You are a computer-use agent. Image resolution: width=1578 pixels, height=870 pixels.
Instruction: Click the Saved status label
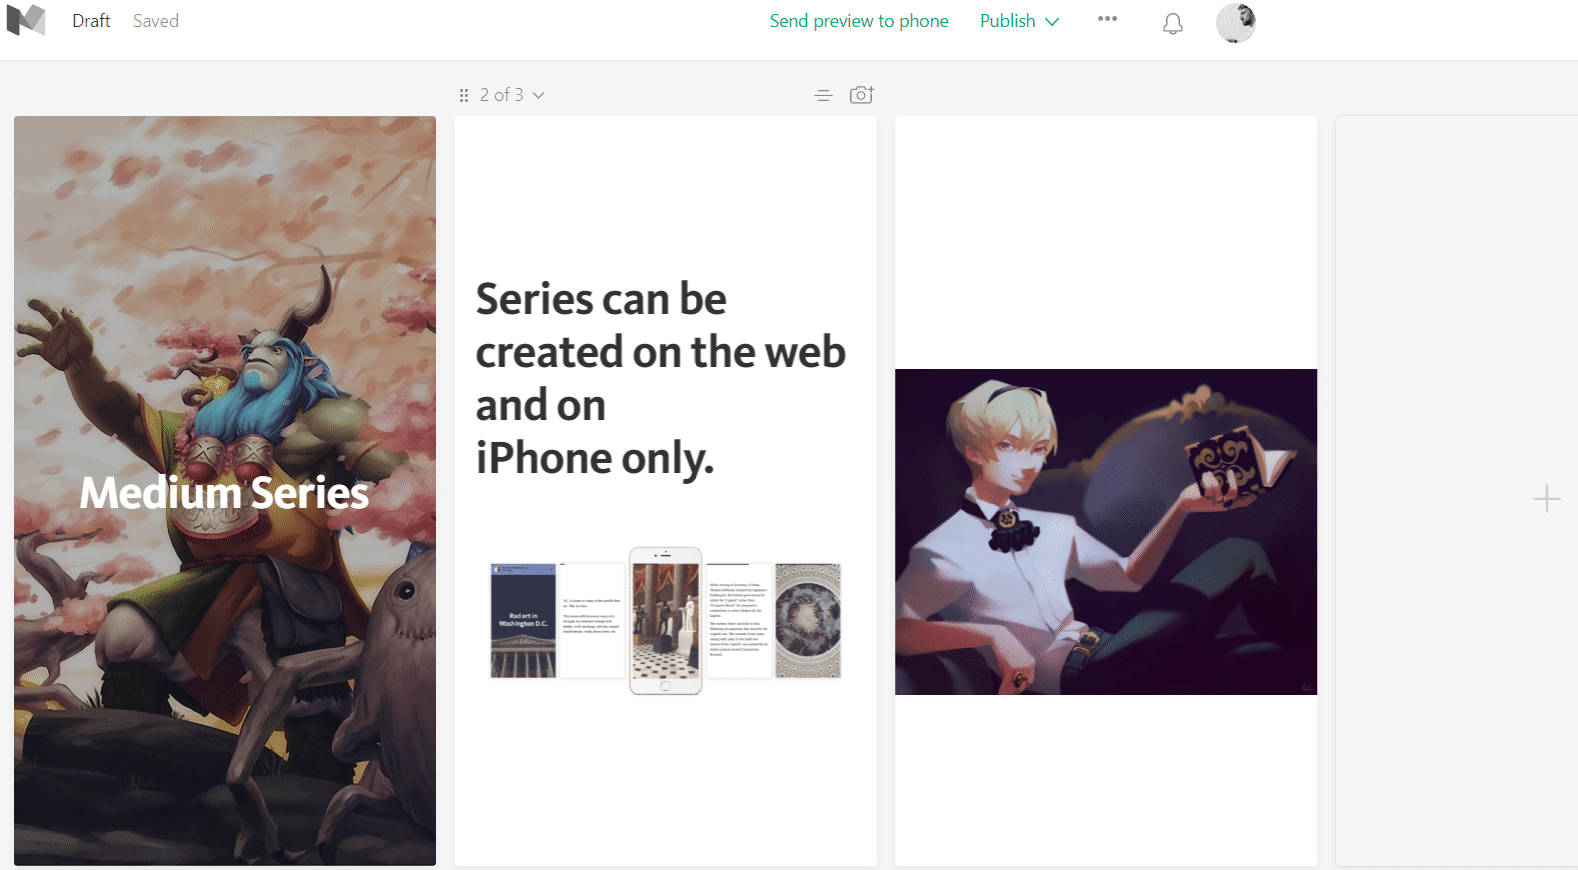(x=156, y=21)
